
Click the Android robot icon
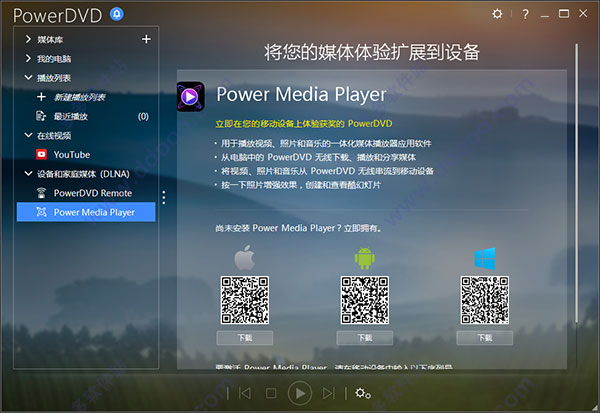click(x=365, y=258)
